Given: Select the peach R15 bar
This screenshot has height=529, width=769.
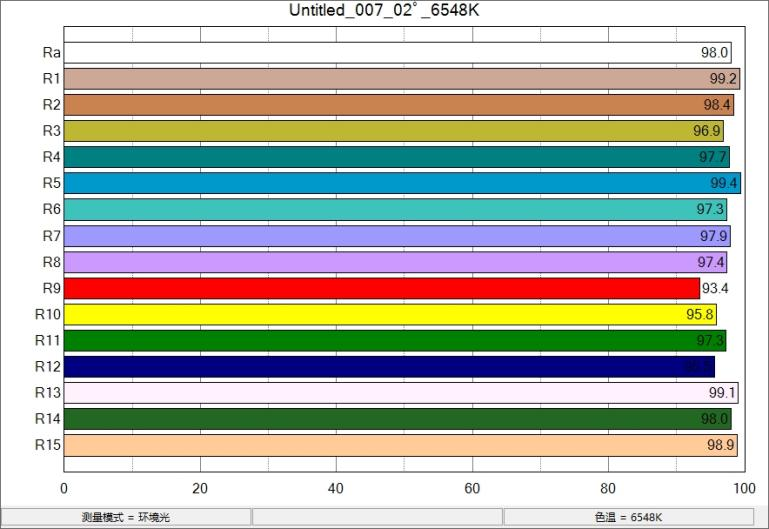Looking at the screenshot, I should coord(400,445).
